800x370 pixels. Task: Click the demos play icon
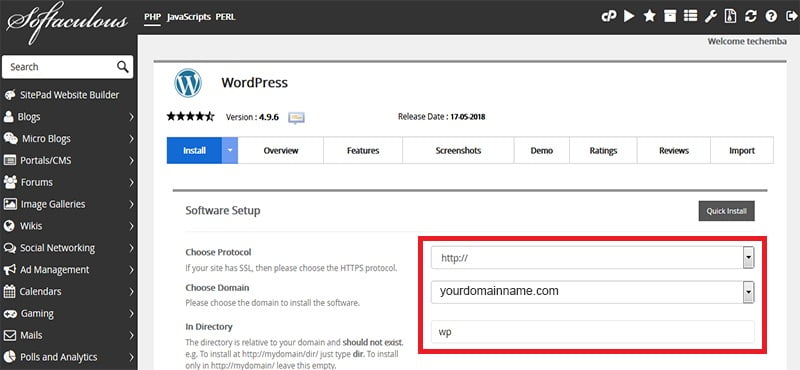629,16
